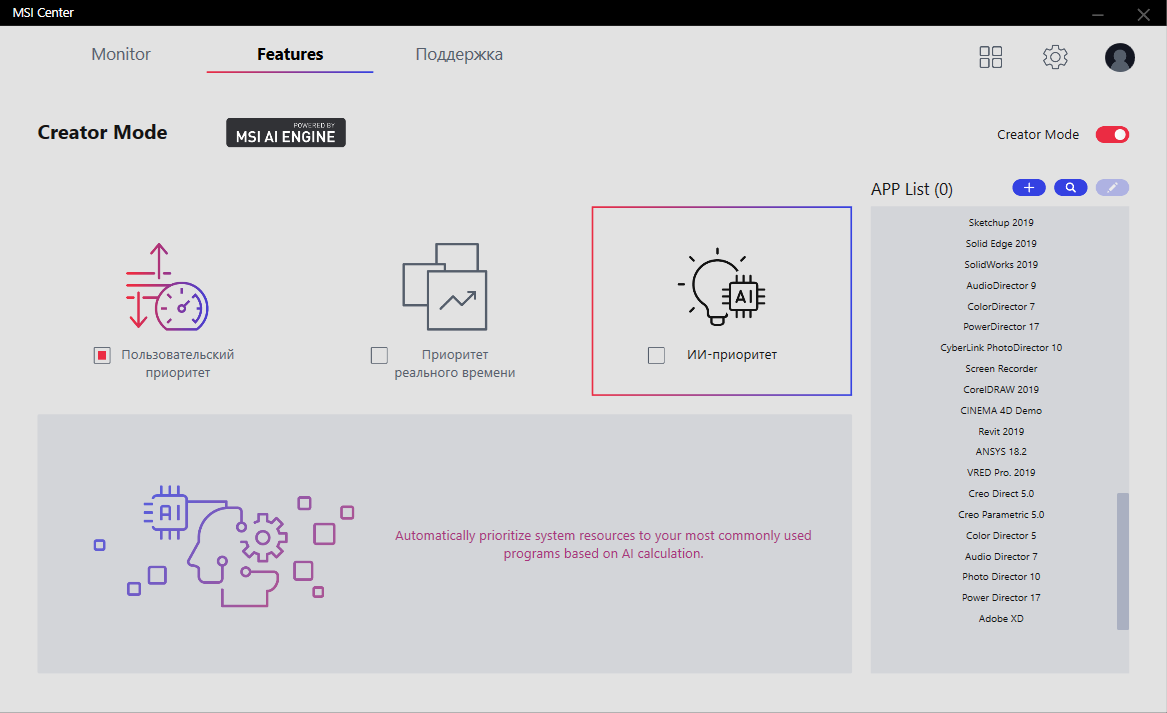Select ANSYS 18.2 entry
The height and width of the screenshot is (713, 1167).
pyautogui.click(x=1000, y=452)
